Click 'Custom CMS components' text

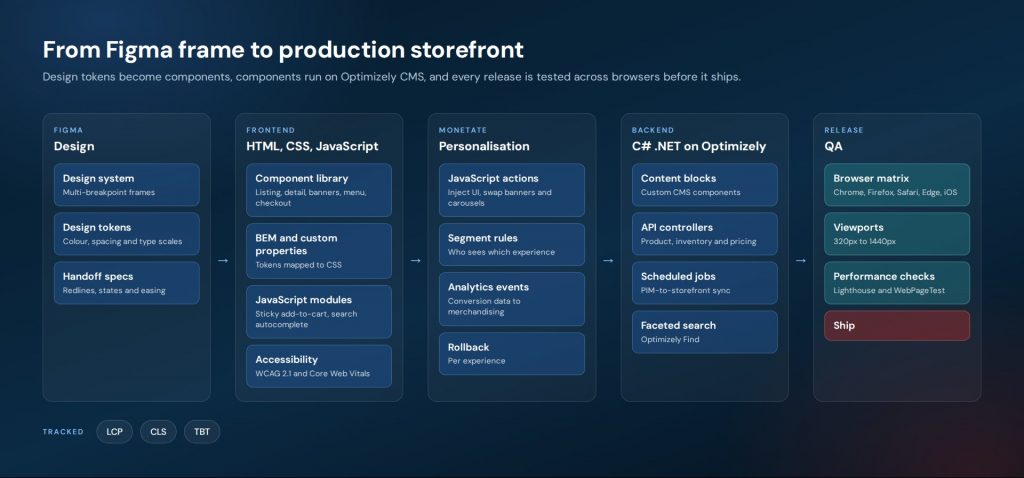click(691, 193)
